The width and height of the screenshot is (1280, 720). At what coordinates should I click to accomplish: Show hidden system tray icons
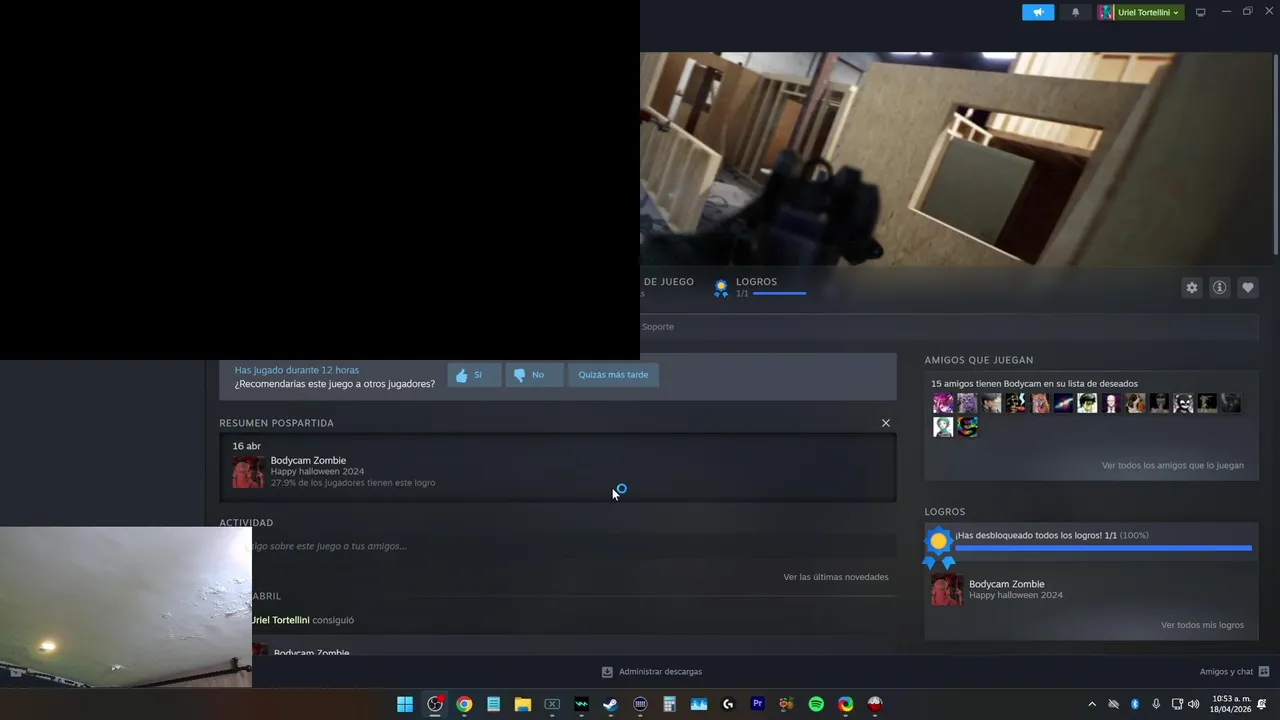click(x=1092, y=704)
